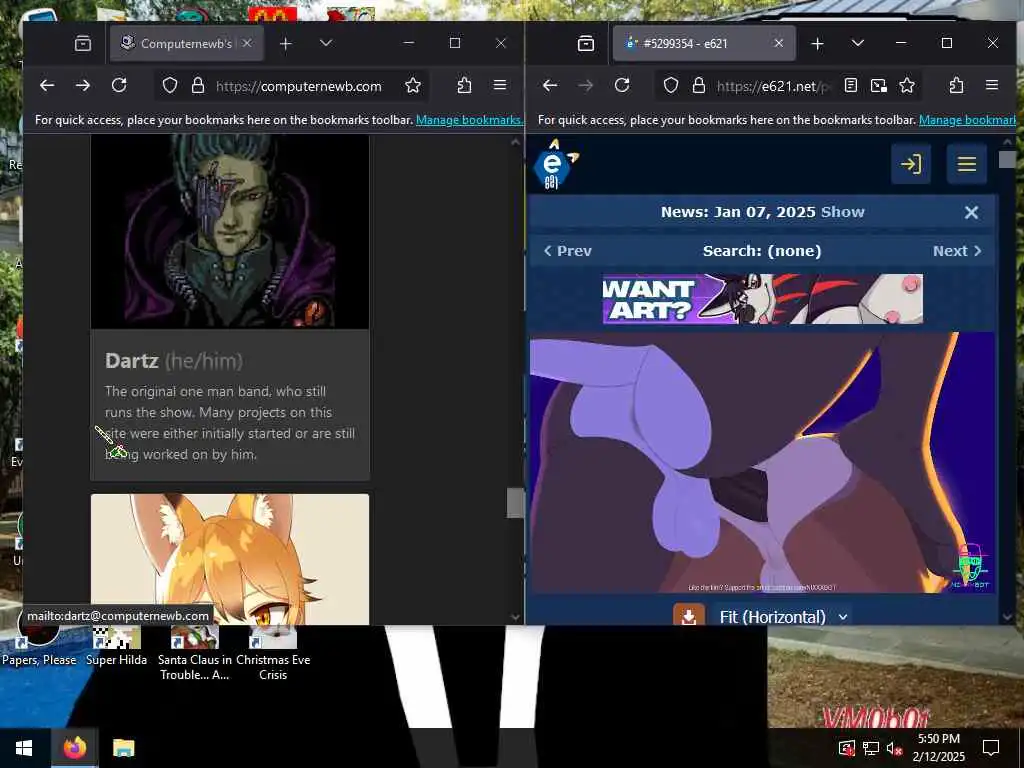The image size is (1024, 768).
Task: Click the computernewb.com address bar
Action: click(298, 86)
